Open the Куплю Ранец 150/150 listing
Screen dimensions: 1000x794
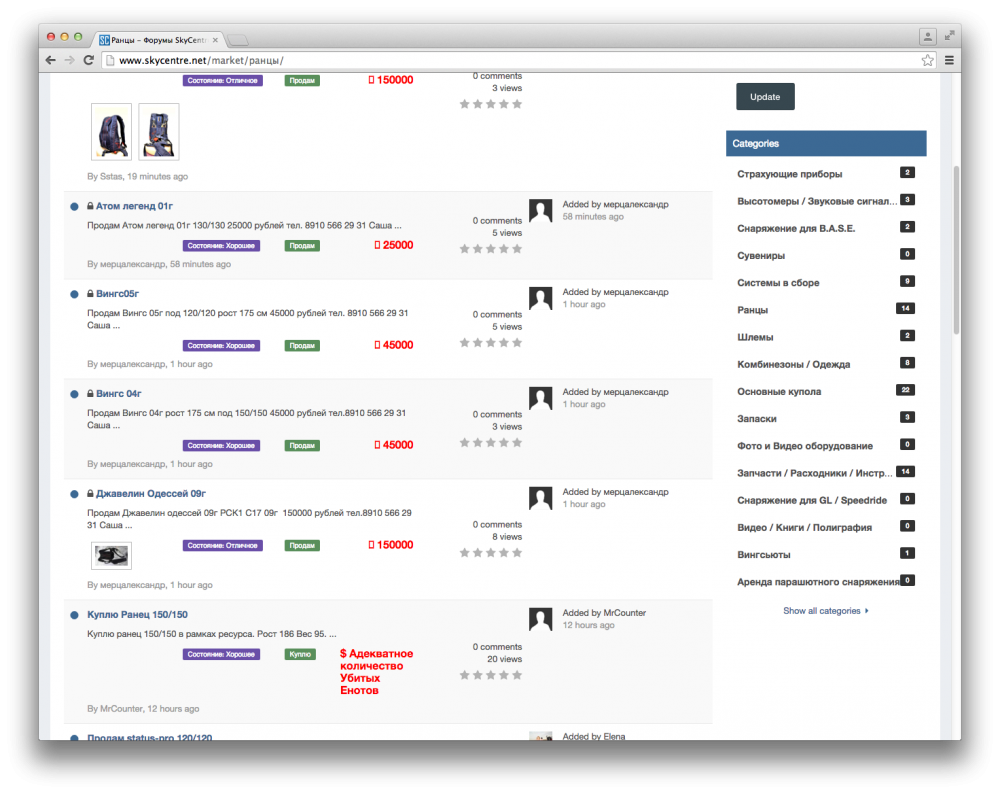[137, 615]
